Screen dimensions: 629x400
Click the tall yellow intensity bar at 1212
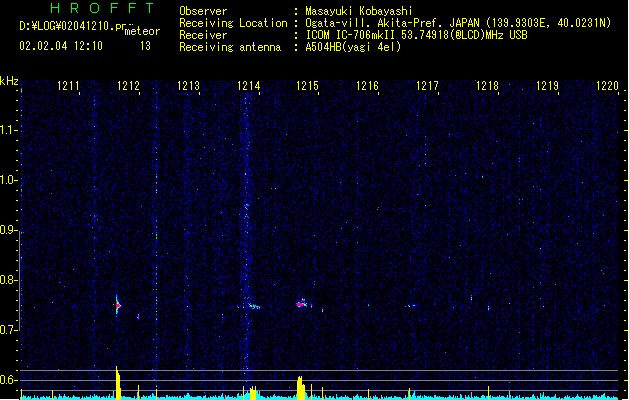coord(118,382)
